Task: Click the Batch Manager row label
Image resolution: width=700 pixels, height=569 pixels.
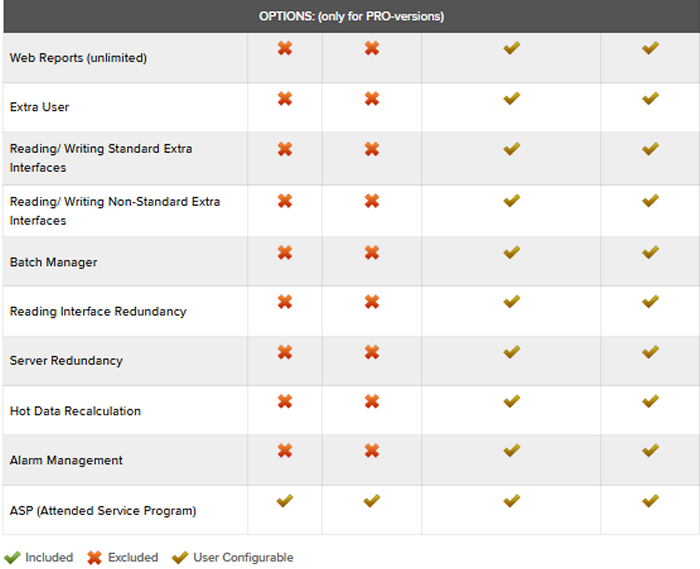Action: coord(53,262)
